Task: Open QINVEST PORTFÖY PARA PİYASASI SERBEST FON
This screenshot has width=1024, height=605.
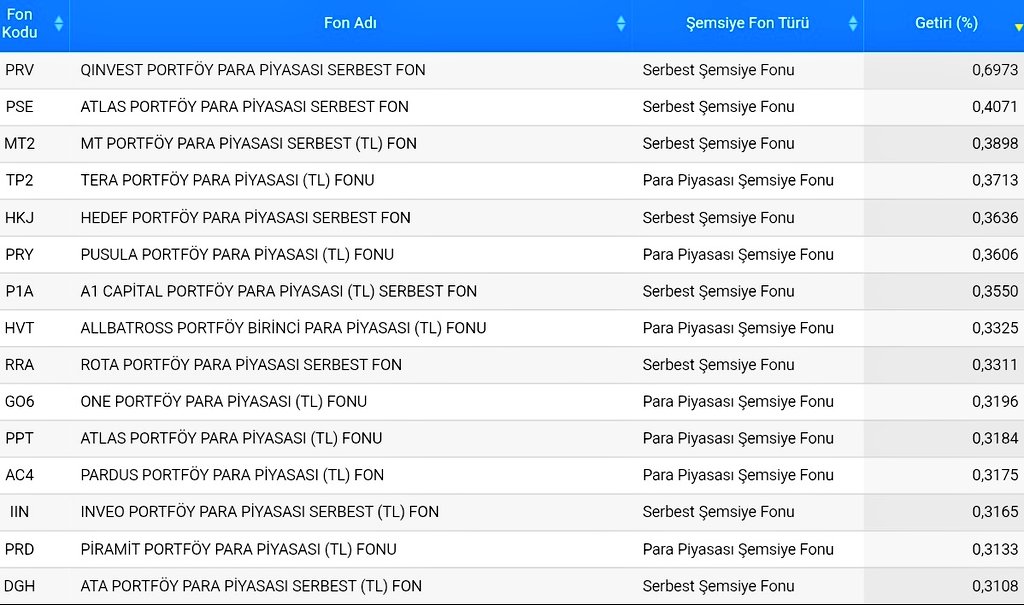Action: 253,70
